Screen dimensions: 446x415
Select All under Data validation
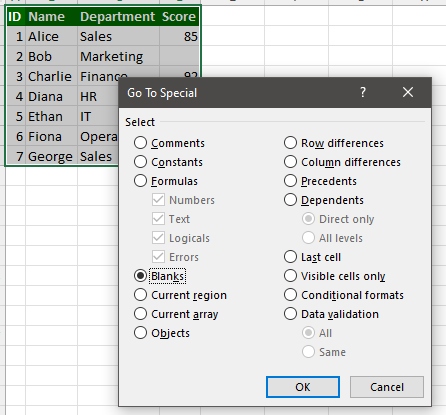point(308,333)
